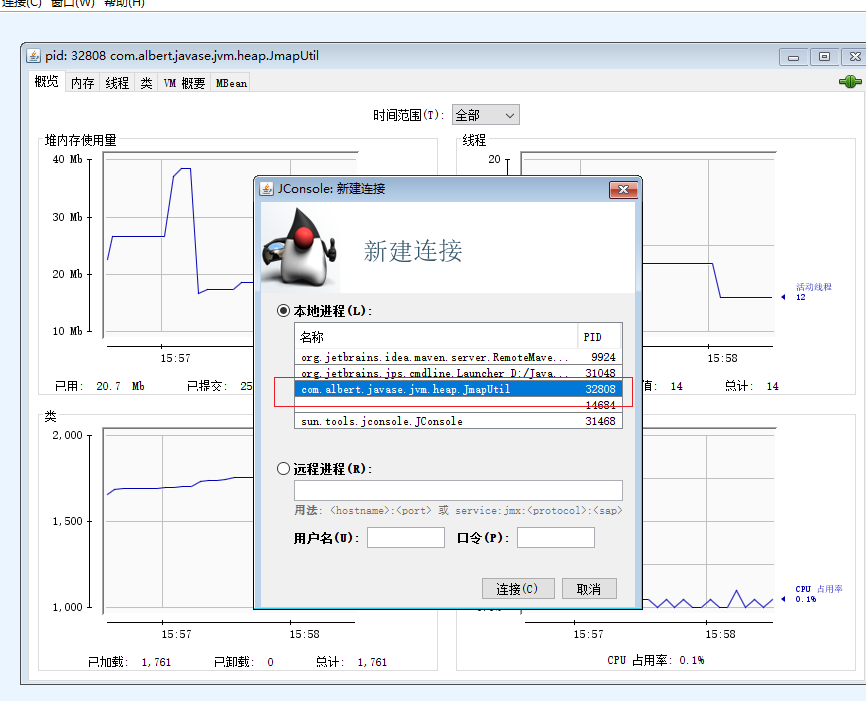Image resolution: width=866 pixels, height=701 pixels.
Task: Select the unnamed process with PID 14684
Action: click(458, 405)
